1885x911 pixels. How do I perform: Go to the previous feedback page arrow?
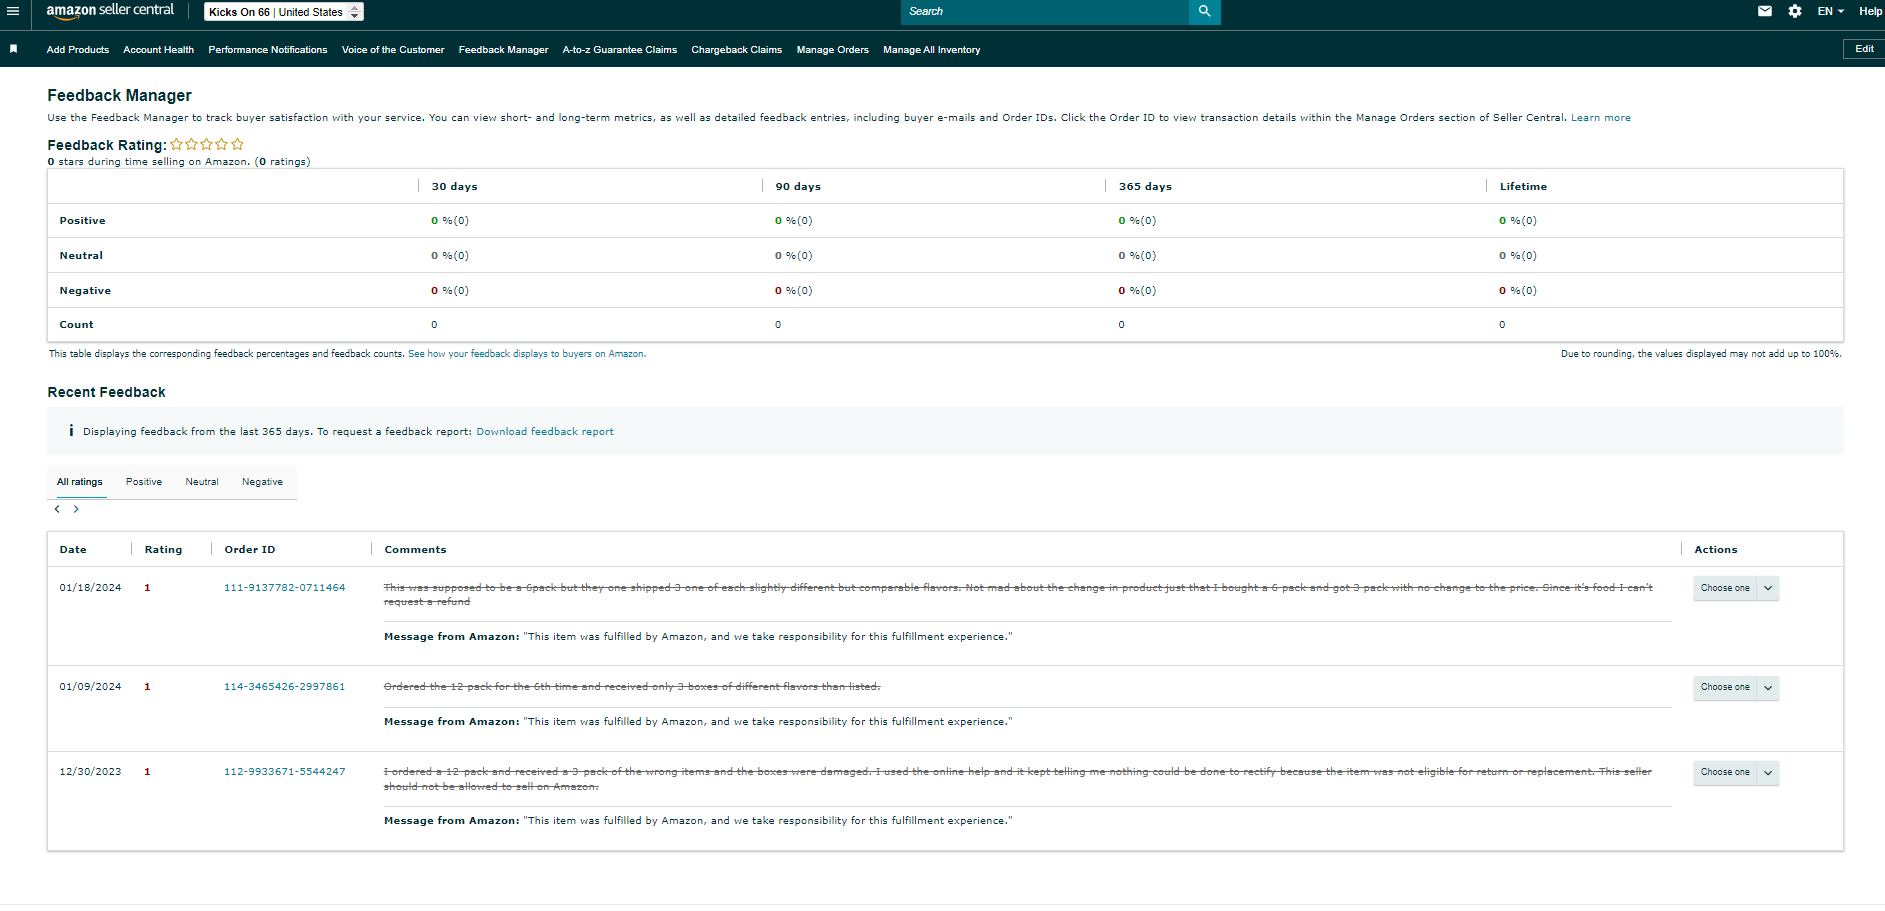point(57,509)
